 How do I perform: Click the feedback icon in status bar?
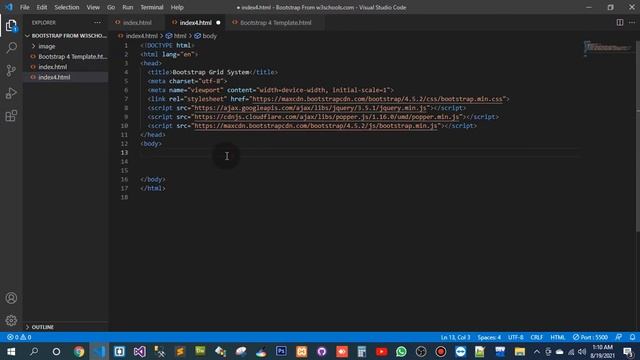click(619, 337)
